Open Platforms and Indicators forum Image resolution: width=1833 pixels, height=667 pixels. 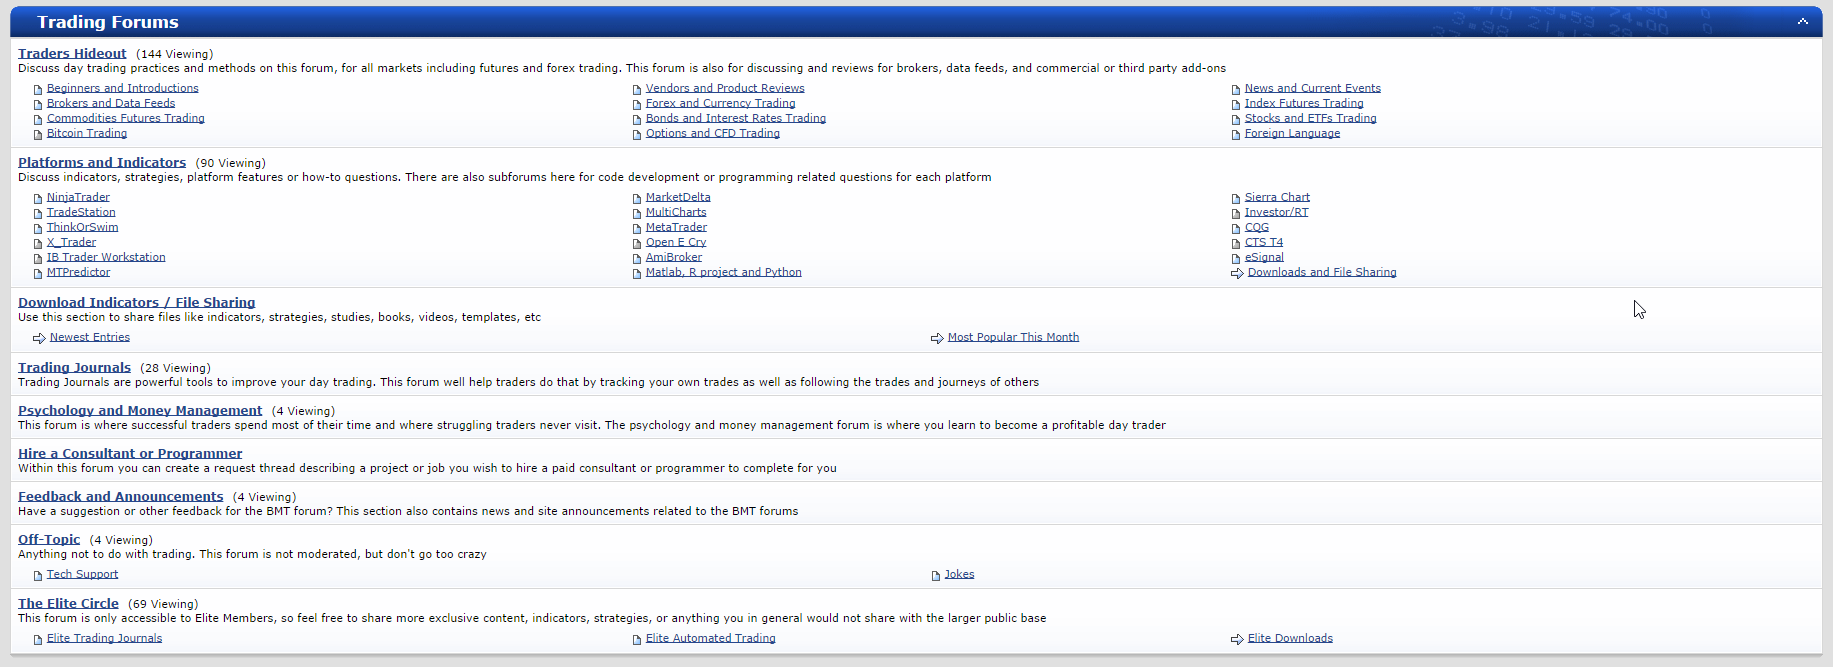click(102, 163)
